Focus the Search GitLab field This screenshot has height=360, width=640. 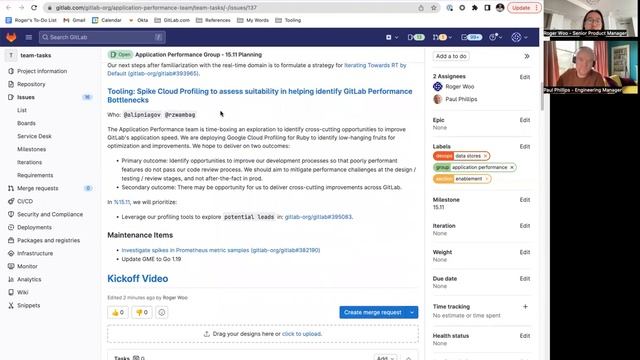point(102,37)
